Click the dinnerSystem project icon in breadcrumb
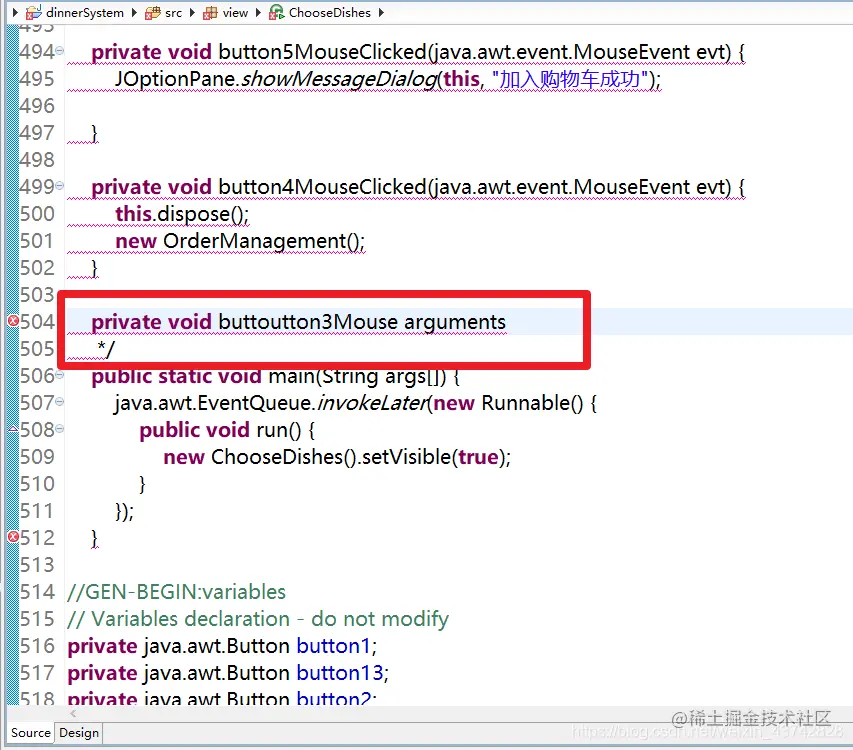The width and height of the screenshot is (853, 750). coord(34,12)
